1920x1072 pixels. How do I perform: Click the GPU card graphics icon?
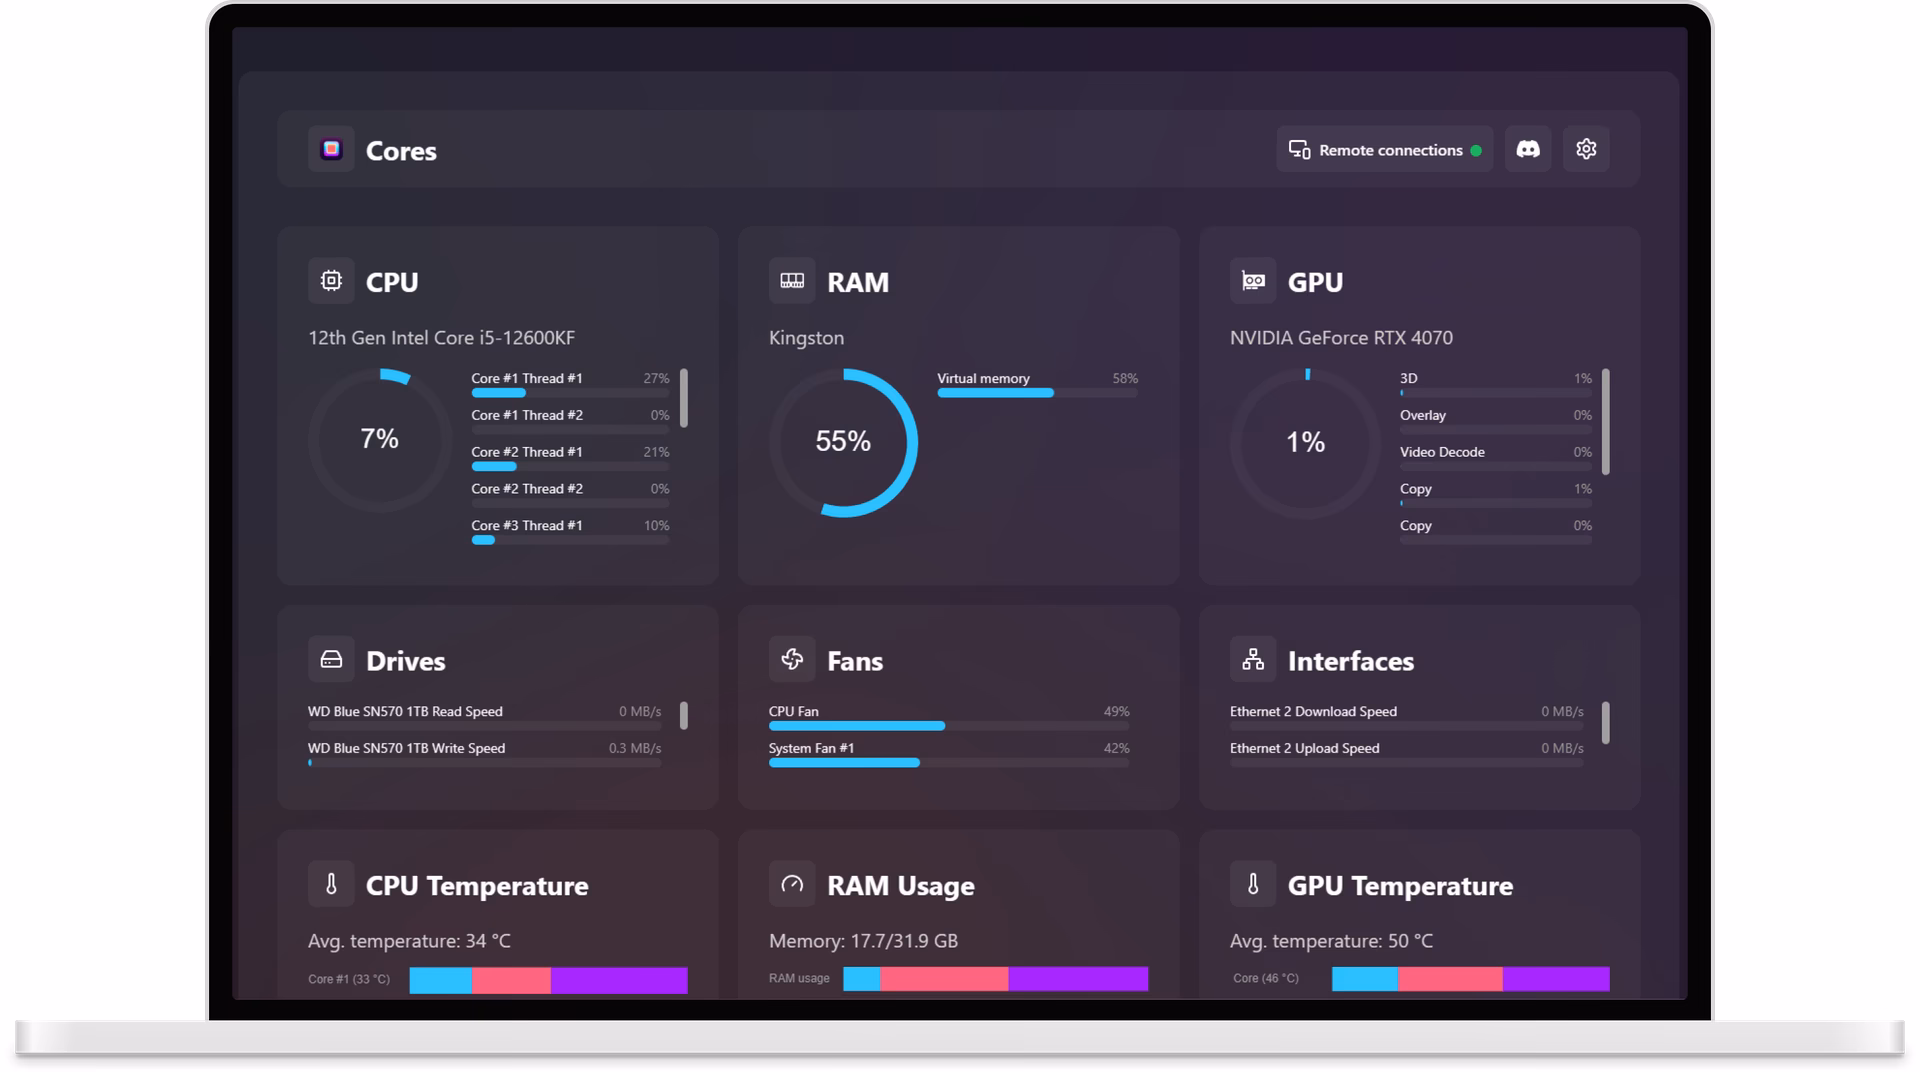[x=1253, y=281]
